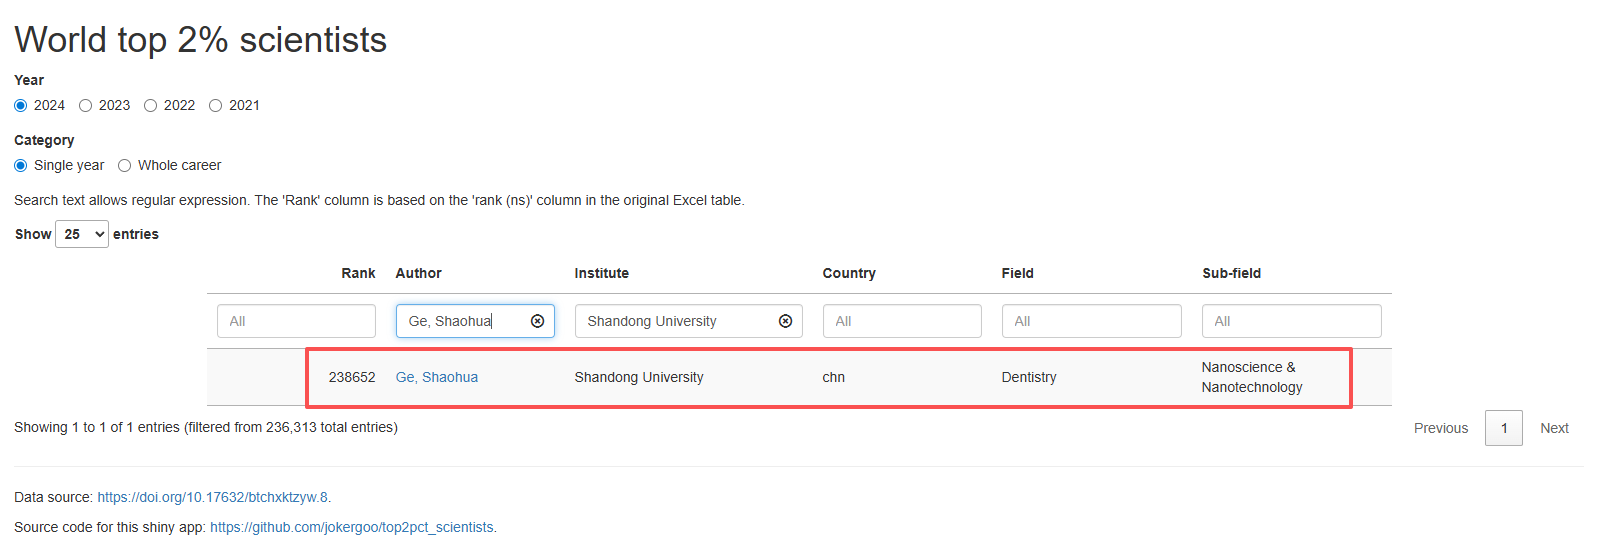
Task: Select Single year category
Action: point(21,166)
